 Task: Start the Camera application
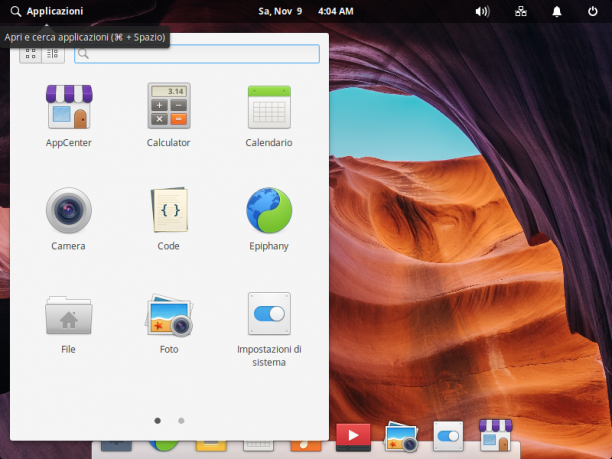click(x=69, y=220)
